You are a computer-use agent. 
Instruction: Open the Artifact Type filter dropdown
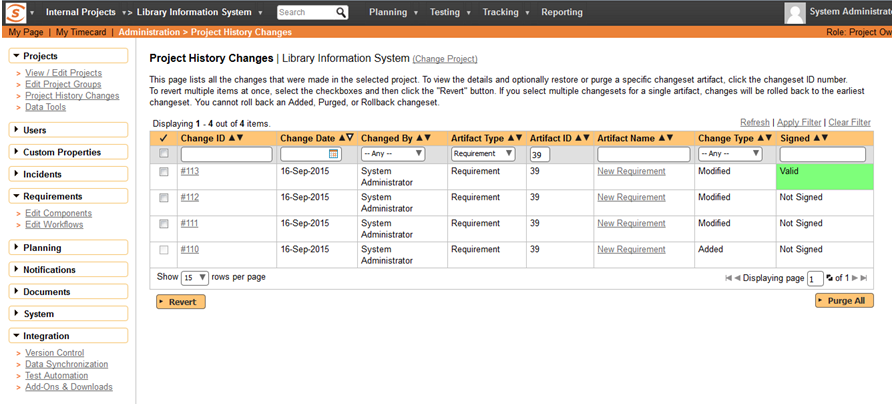tap(483, 154)
